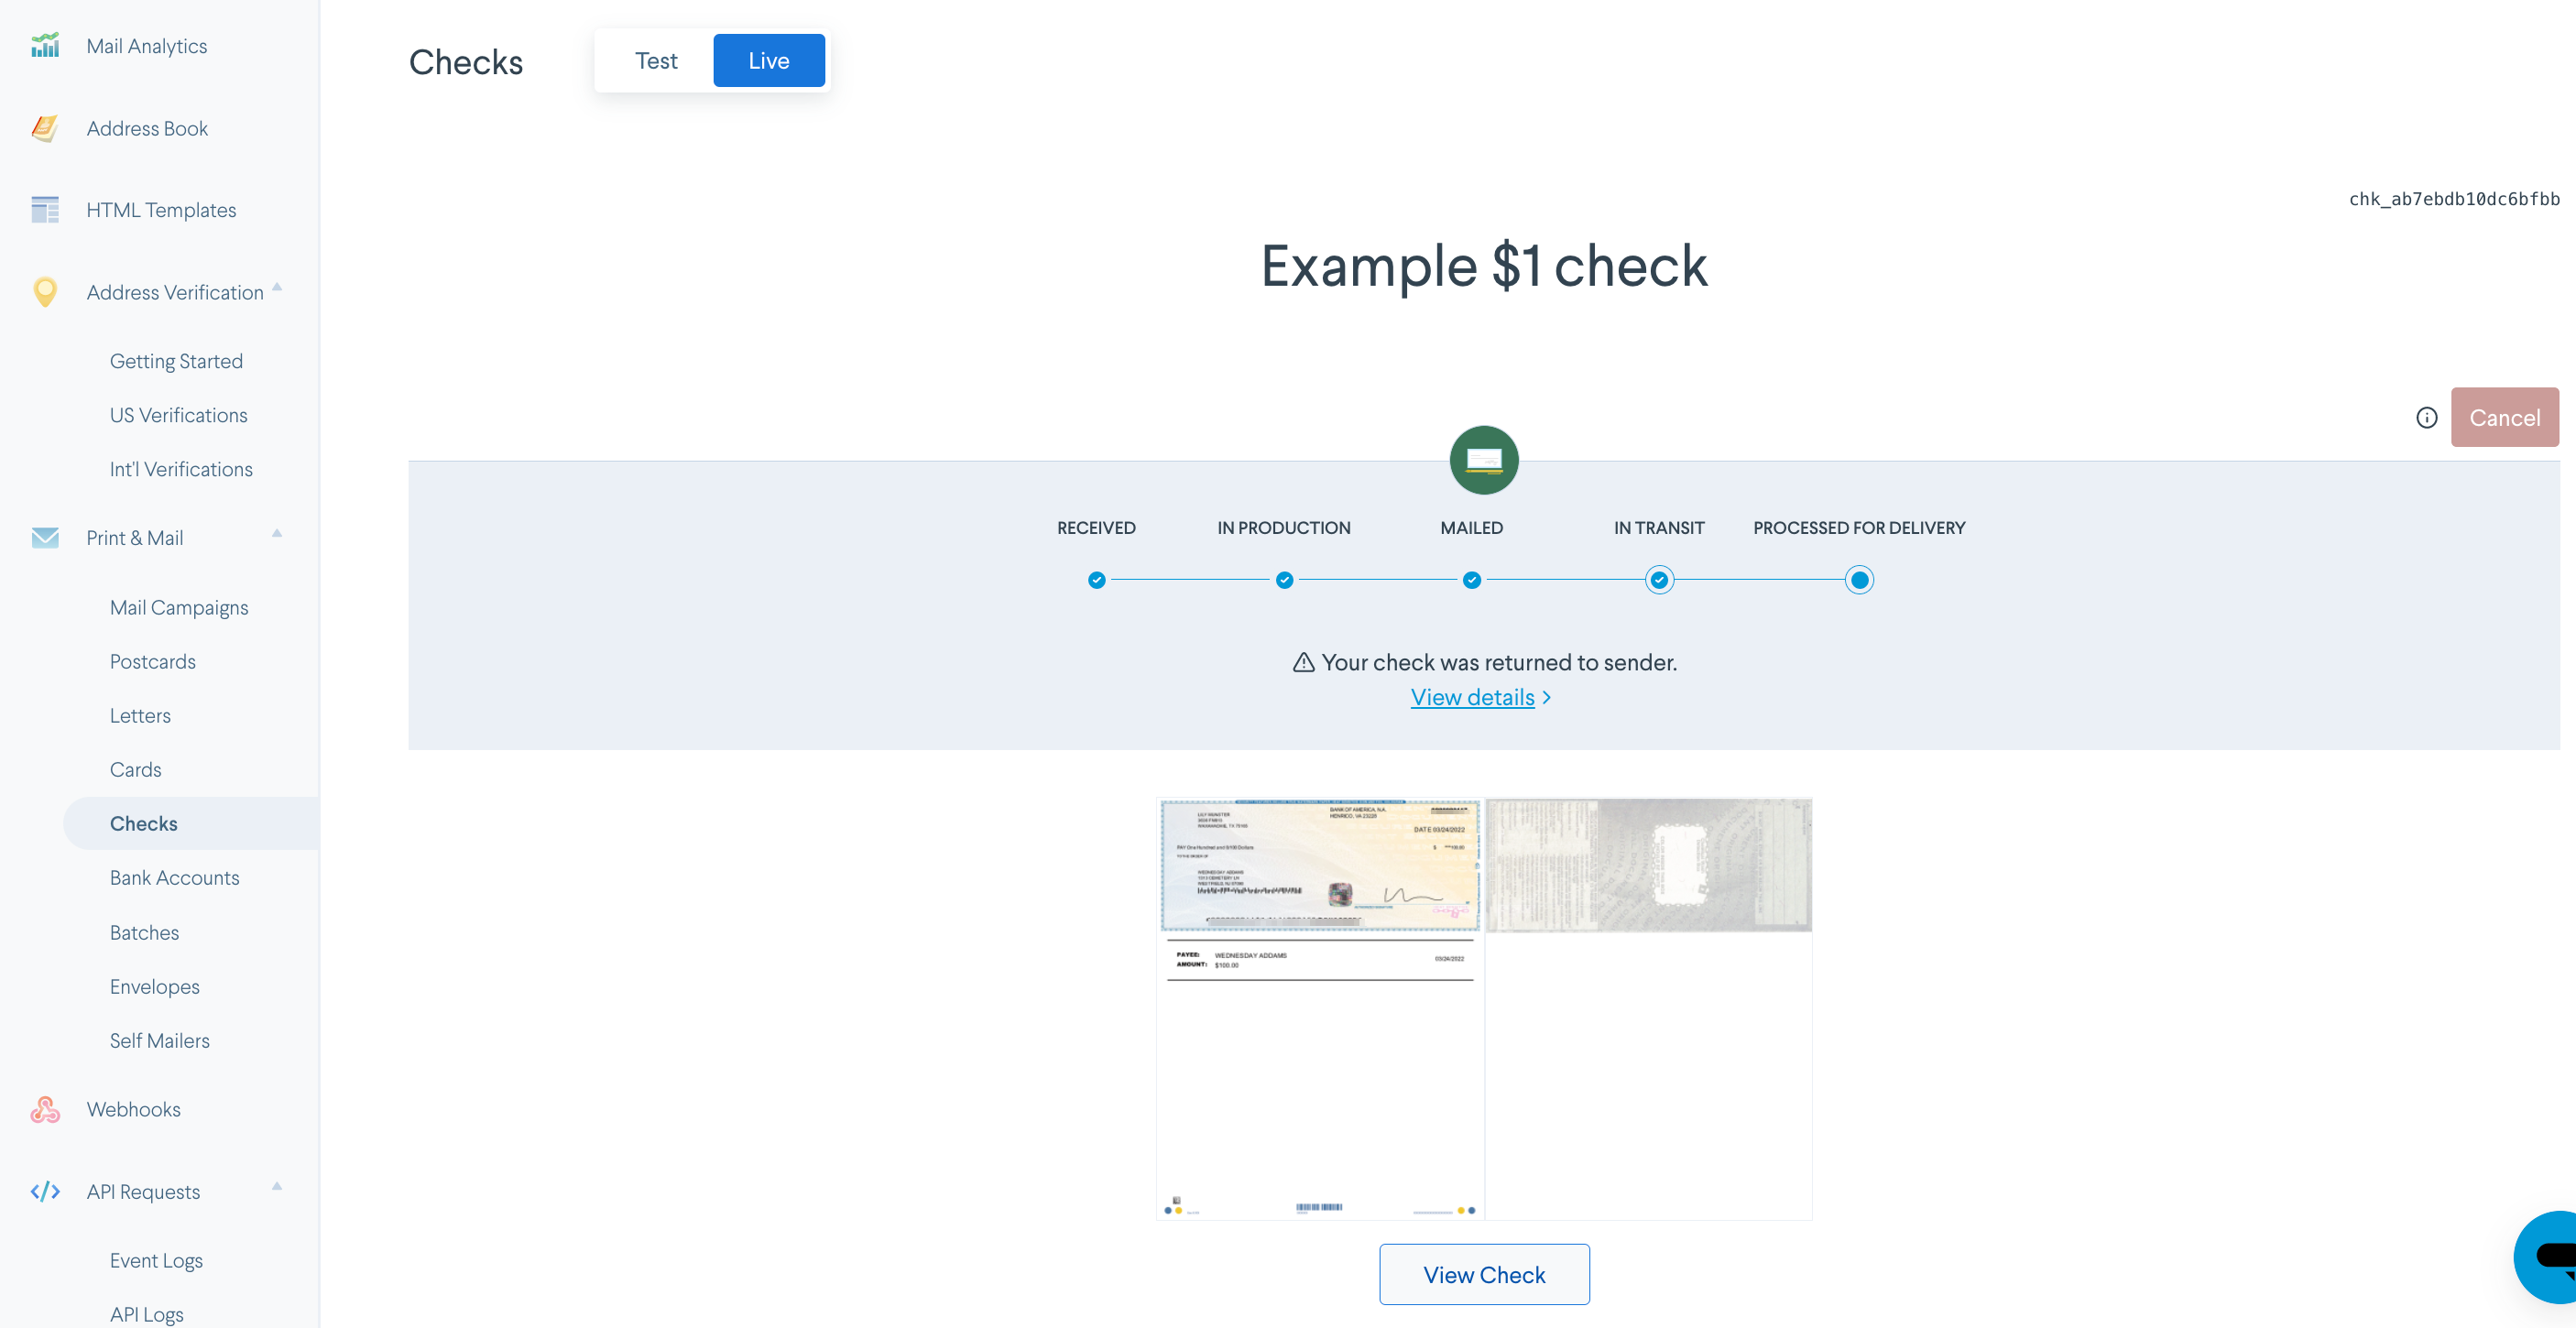Viewport: 2576px width, 1328px height.
Task: Open Getting Started under Address Verification
Action: (x=176, y=361)
